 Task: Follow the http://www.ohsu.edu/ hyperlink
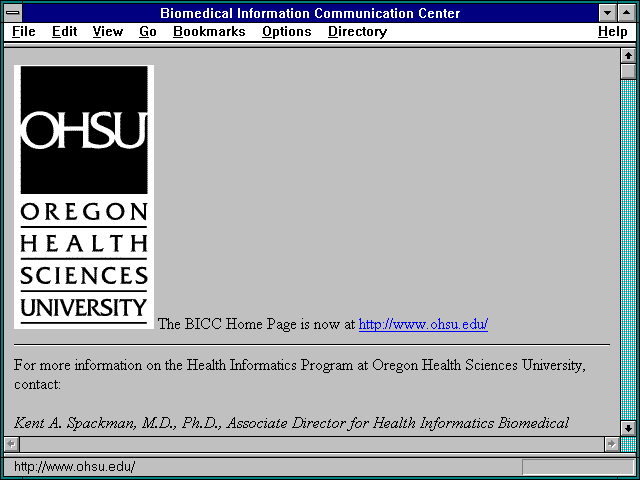coord(423,324)
